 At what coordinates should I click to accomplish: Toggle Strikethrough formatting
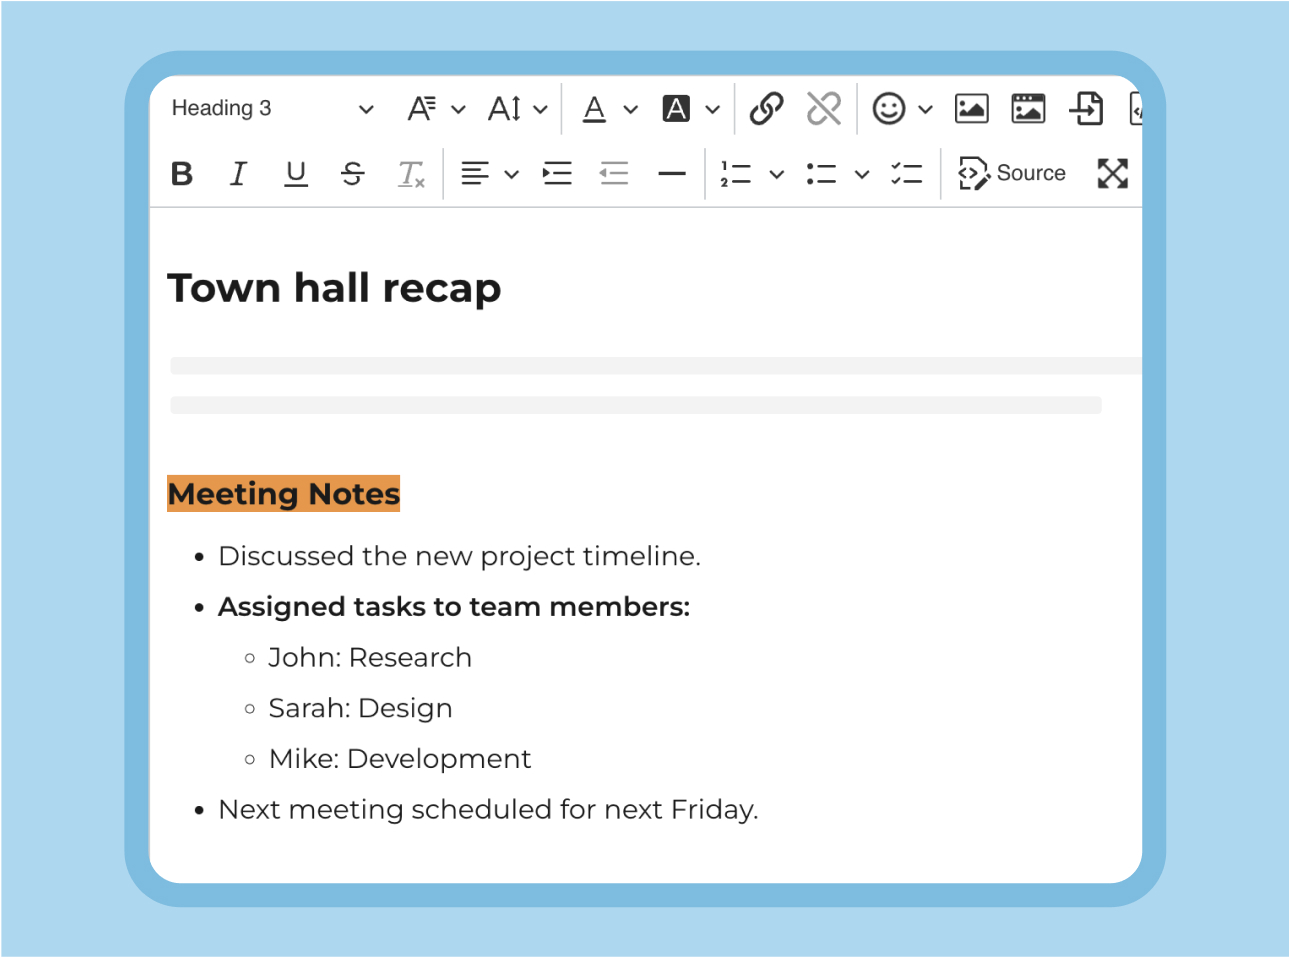pyautogui.click(x=352, y=174)
